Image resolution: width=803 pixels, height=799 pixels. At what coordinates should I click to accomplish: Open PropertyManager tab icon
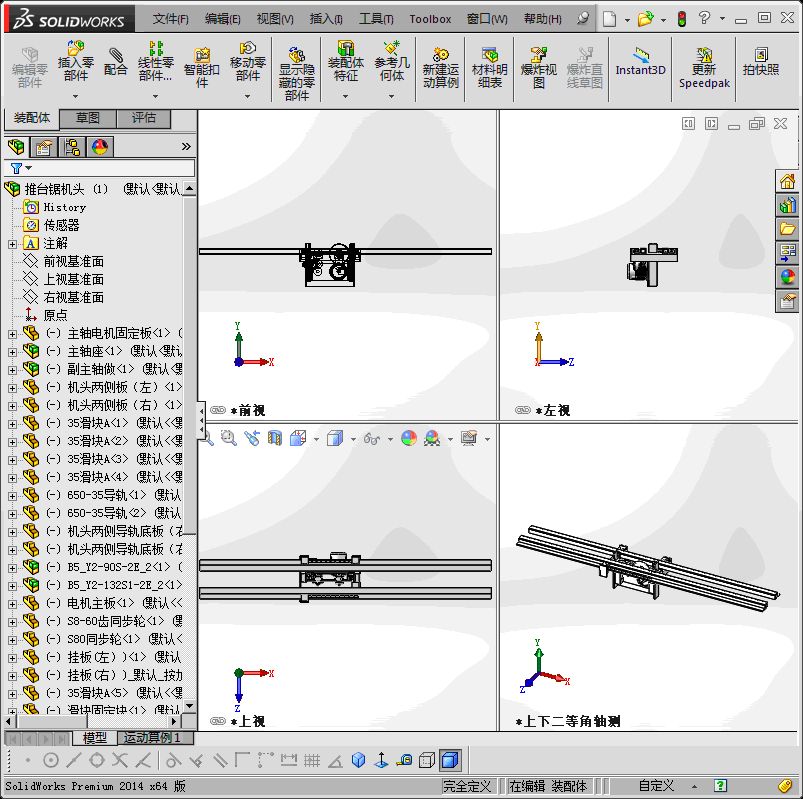44,148
